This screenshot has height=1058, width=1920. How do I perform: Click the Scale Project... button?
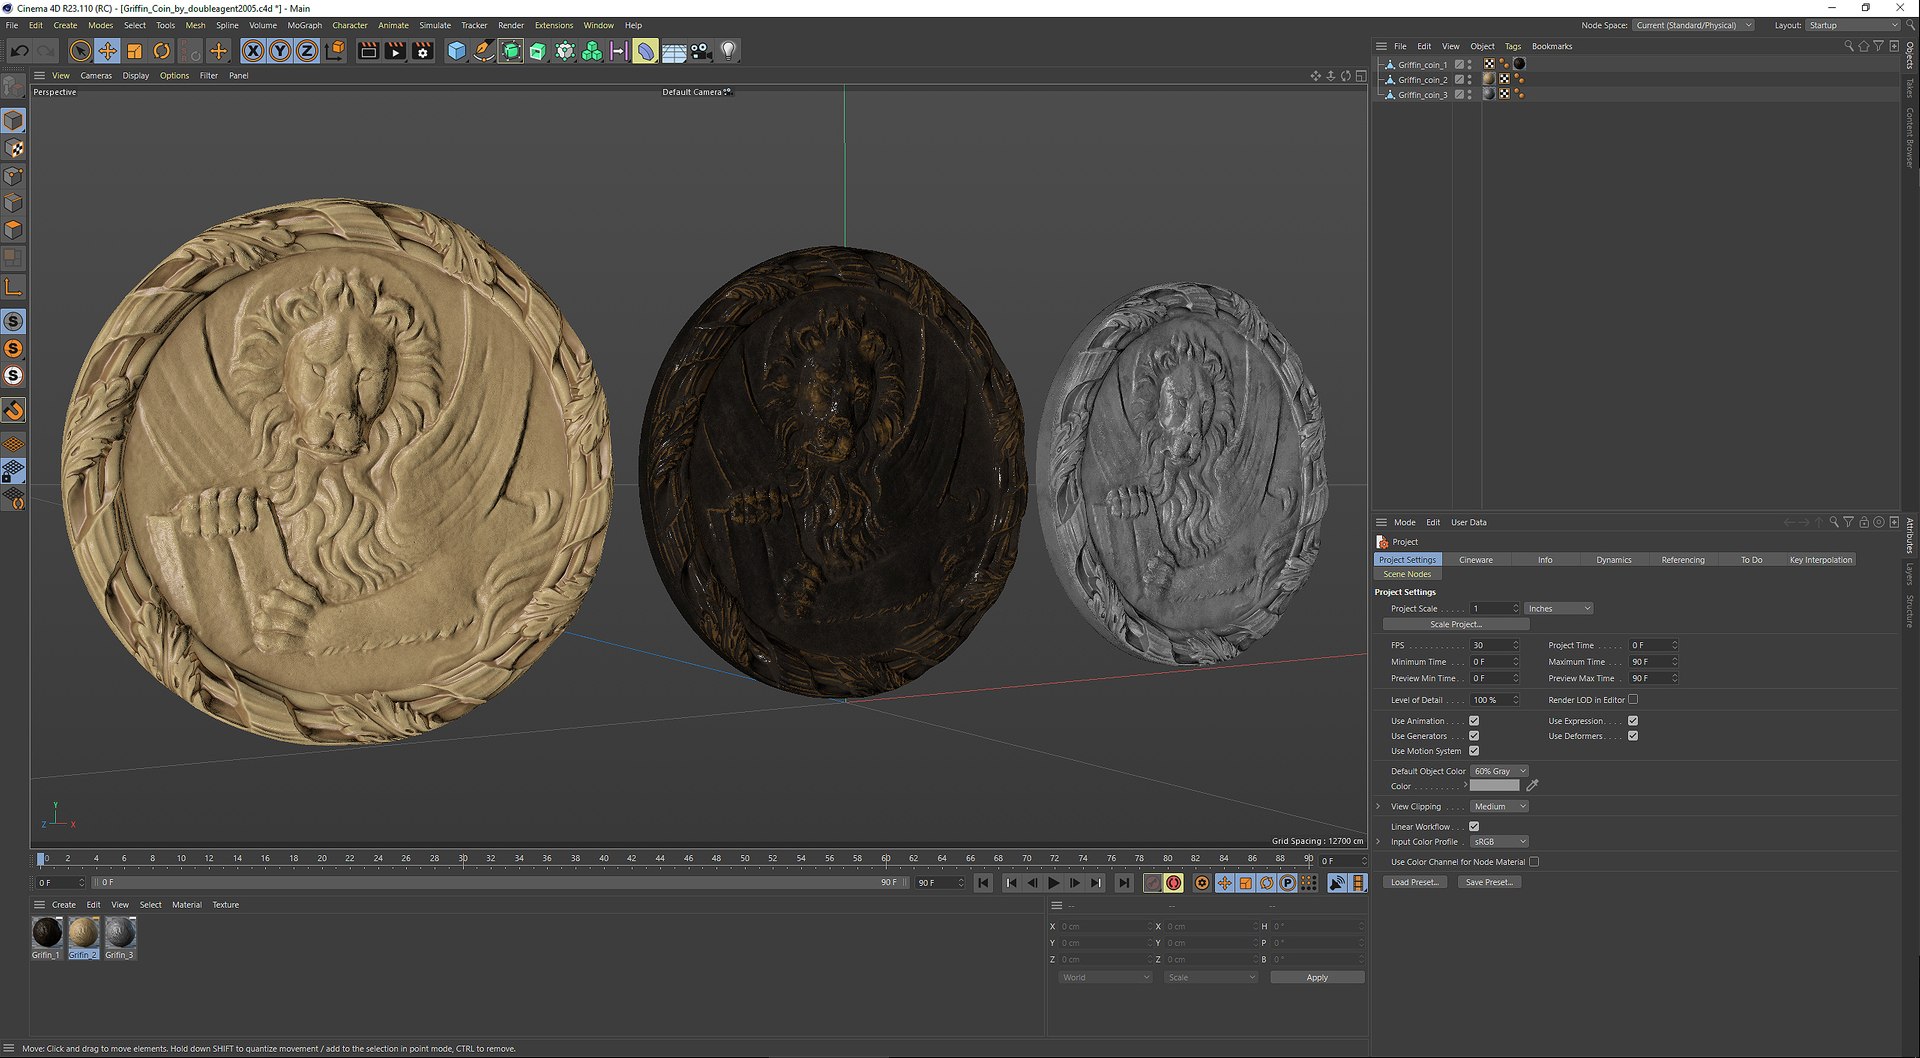point(1456,625)
